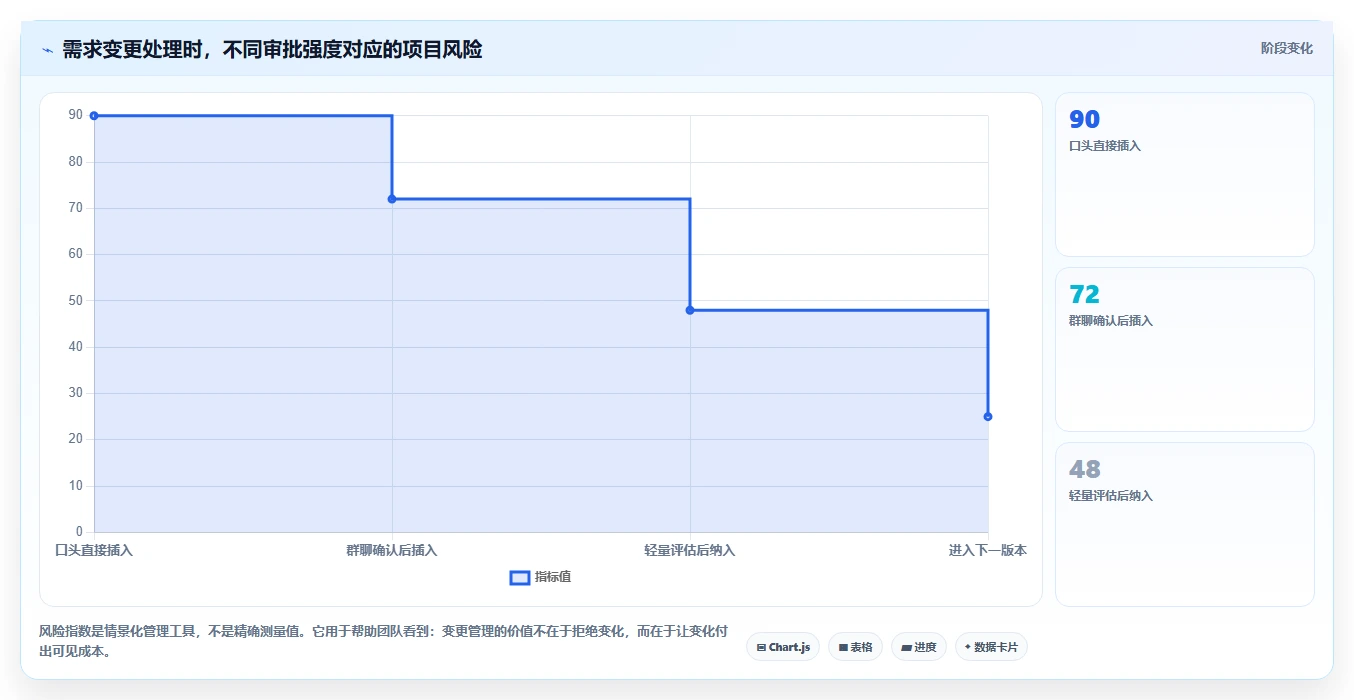Viewport: 1354px width, 700px height.
Task: Click x-axis label 轻量评估后纳入
Action: [690, 550]
